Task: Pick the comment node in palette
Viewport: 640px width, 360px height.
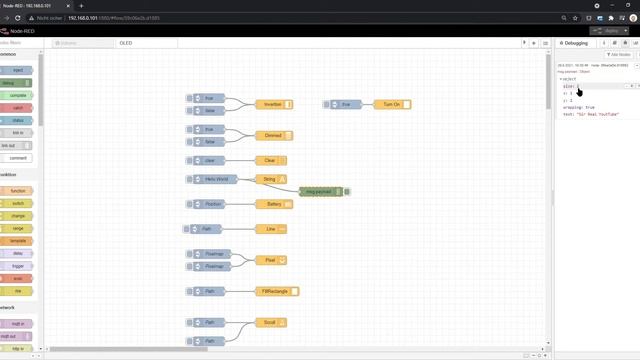Action: pyautogui.click(x=16, y=158)
